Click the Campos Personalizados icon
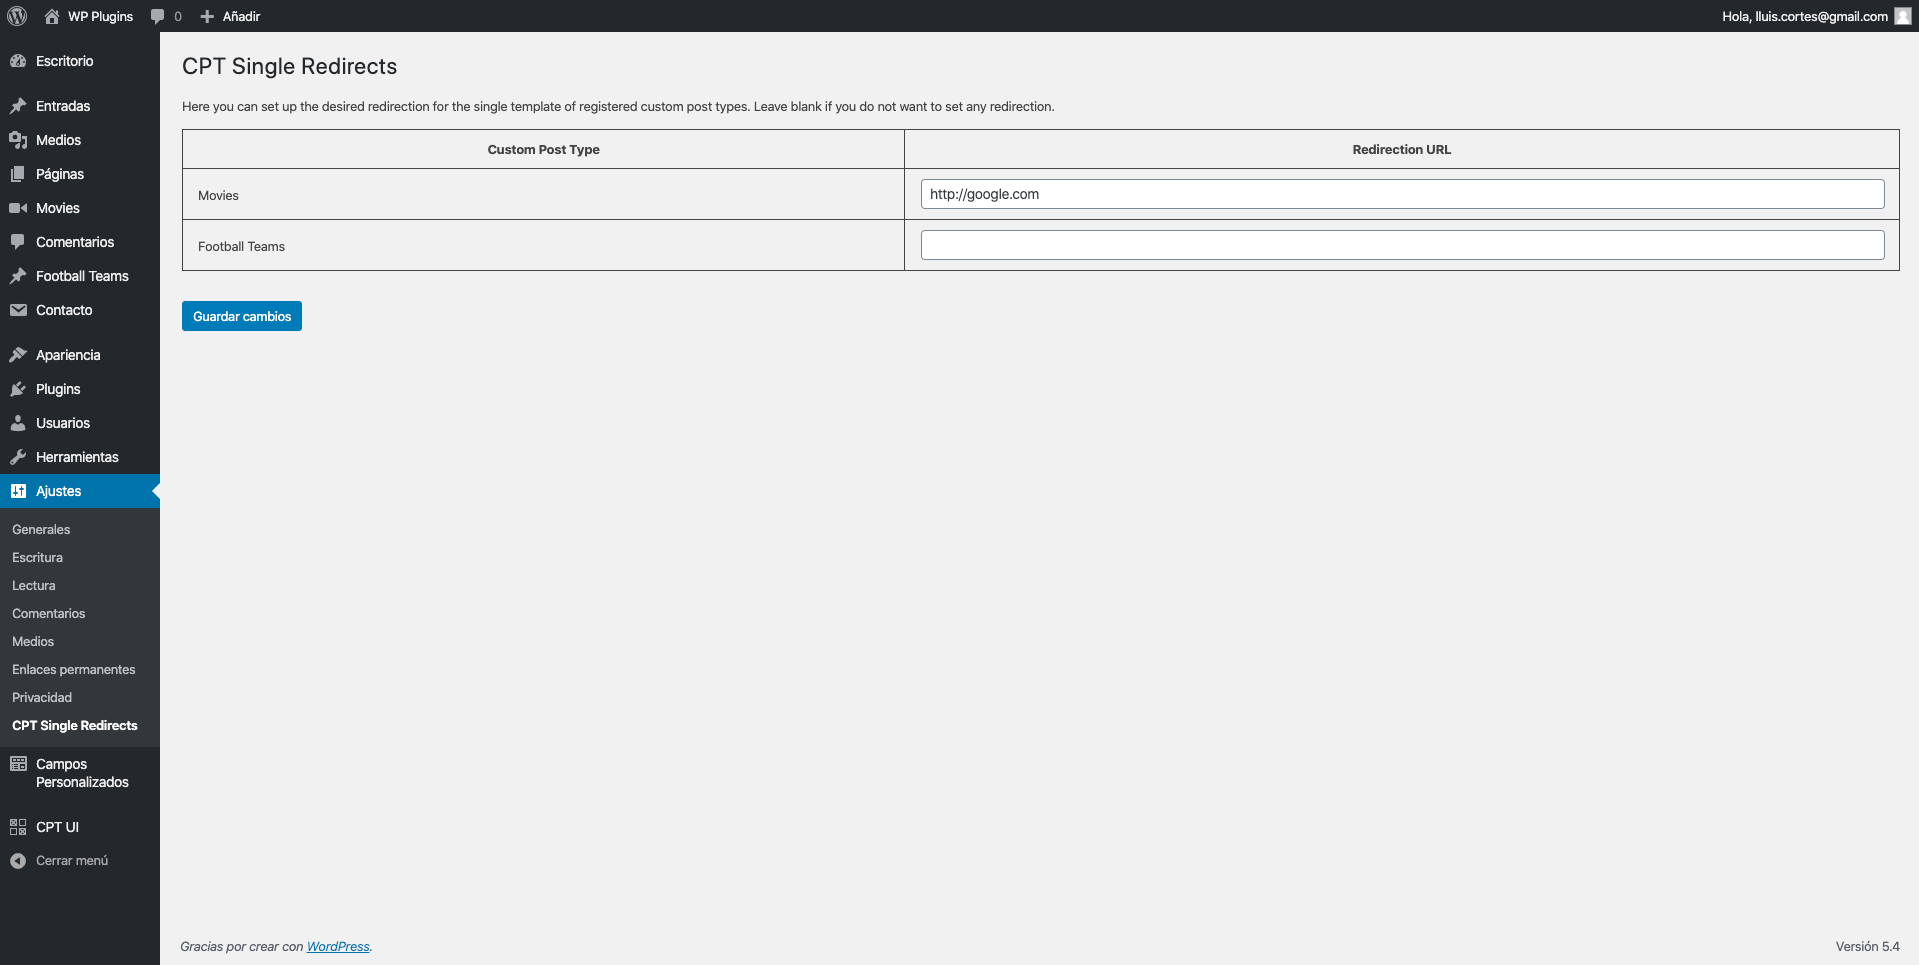1919x965 pixels. pyautogui.click(x=18, y=764)
